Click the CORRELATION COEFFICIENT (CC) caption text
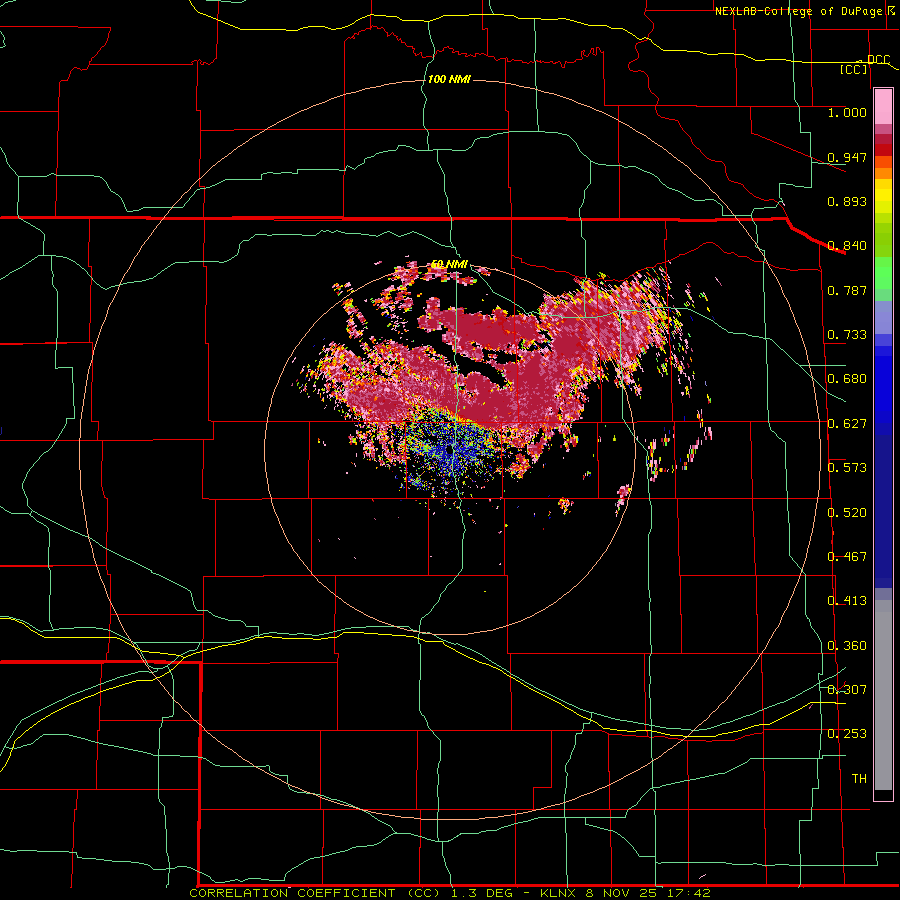 [315, 893]
